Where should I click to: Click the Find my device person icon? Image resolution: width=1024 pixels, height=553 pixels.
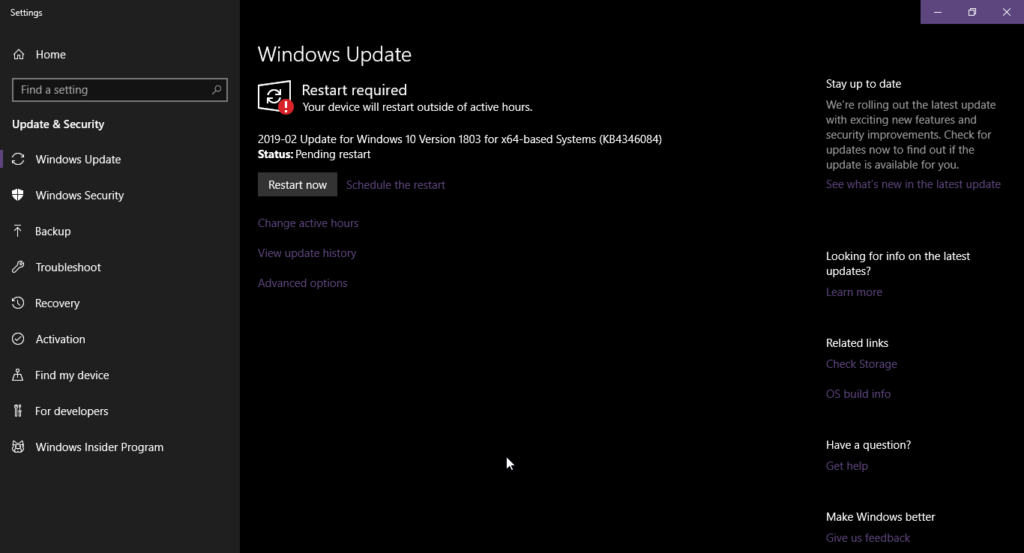(x=18, y=375)
